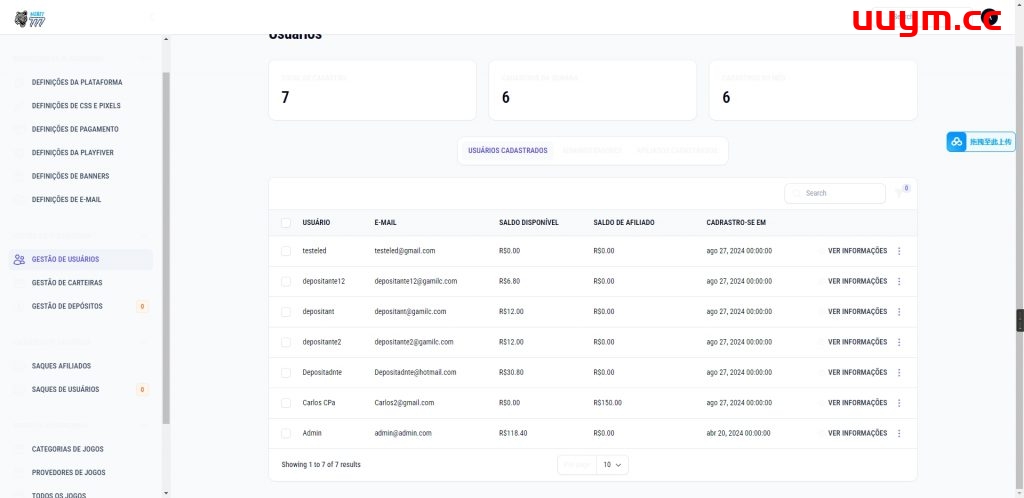Check the box for user depositante12

click(286, 281)
